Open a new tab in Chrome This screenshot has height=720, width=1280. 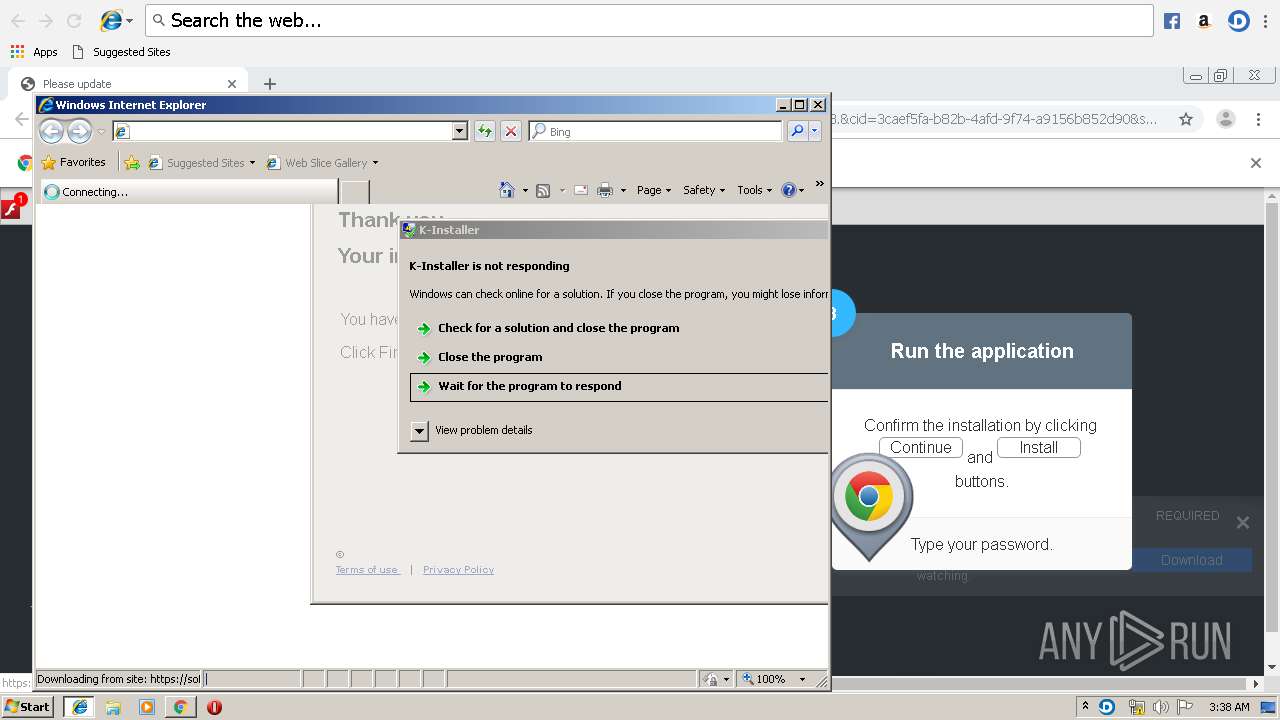click(269, 84)
